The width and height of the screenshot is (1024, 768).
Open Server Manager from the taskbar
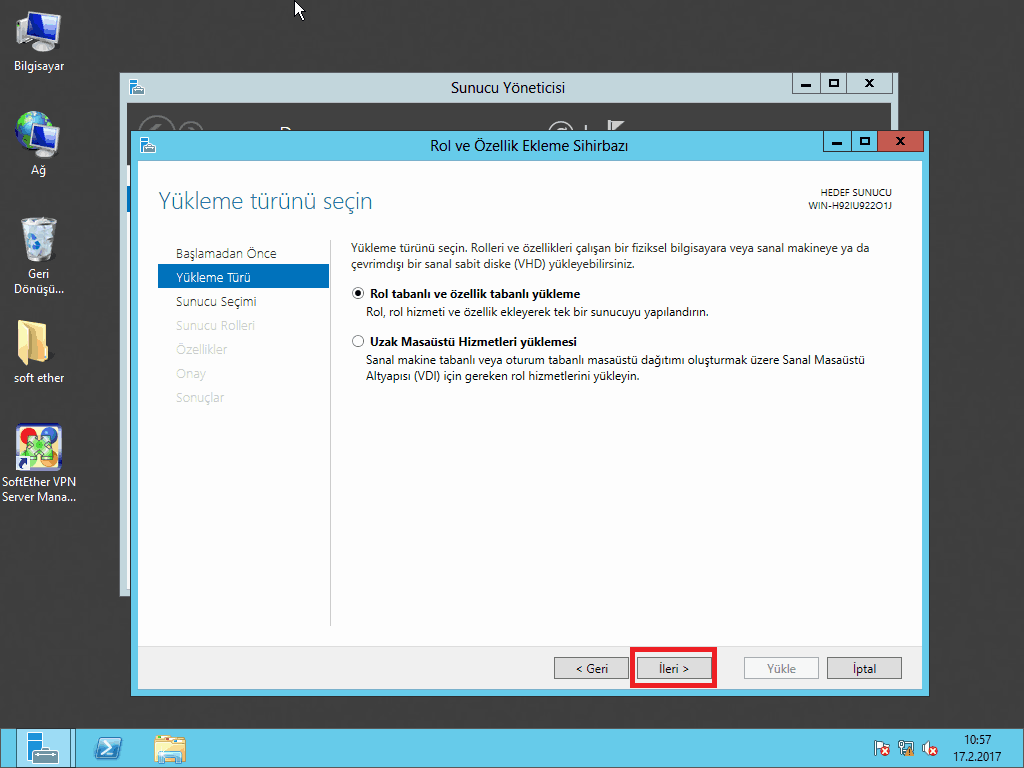point(43,748)
